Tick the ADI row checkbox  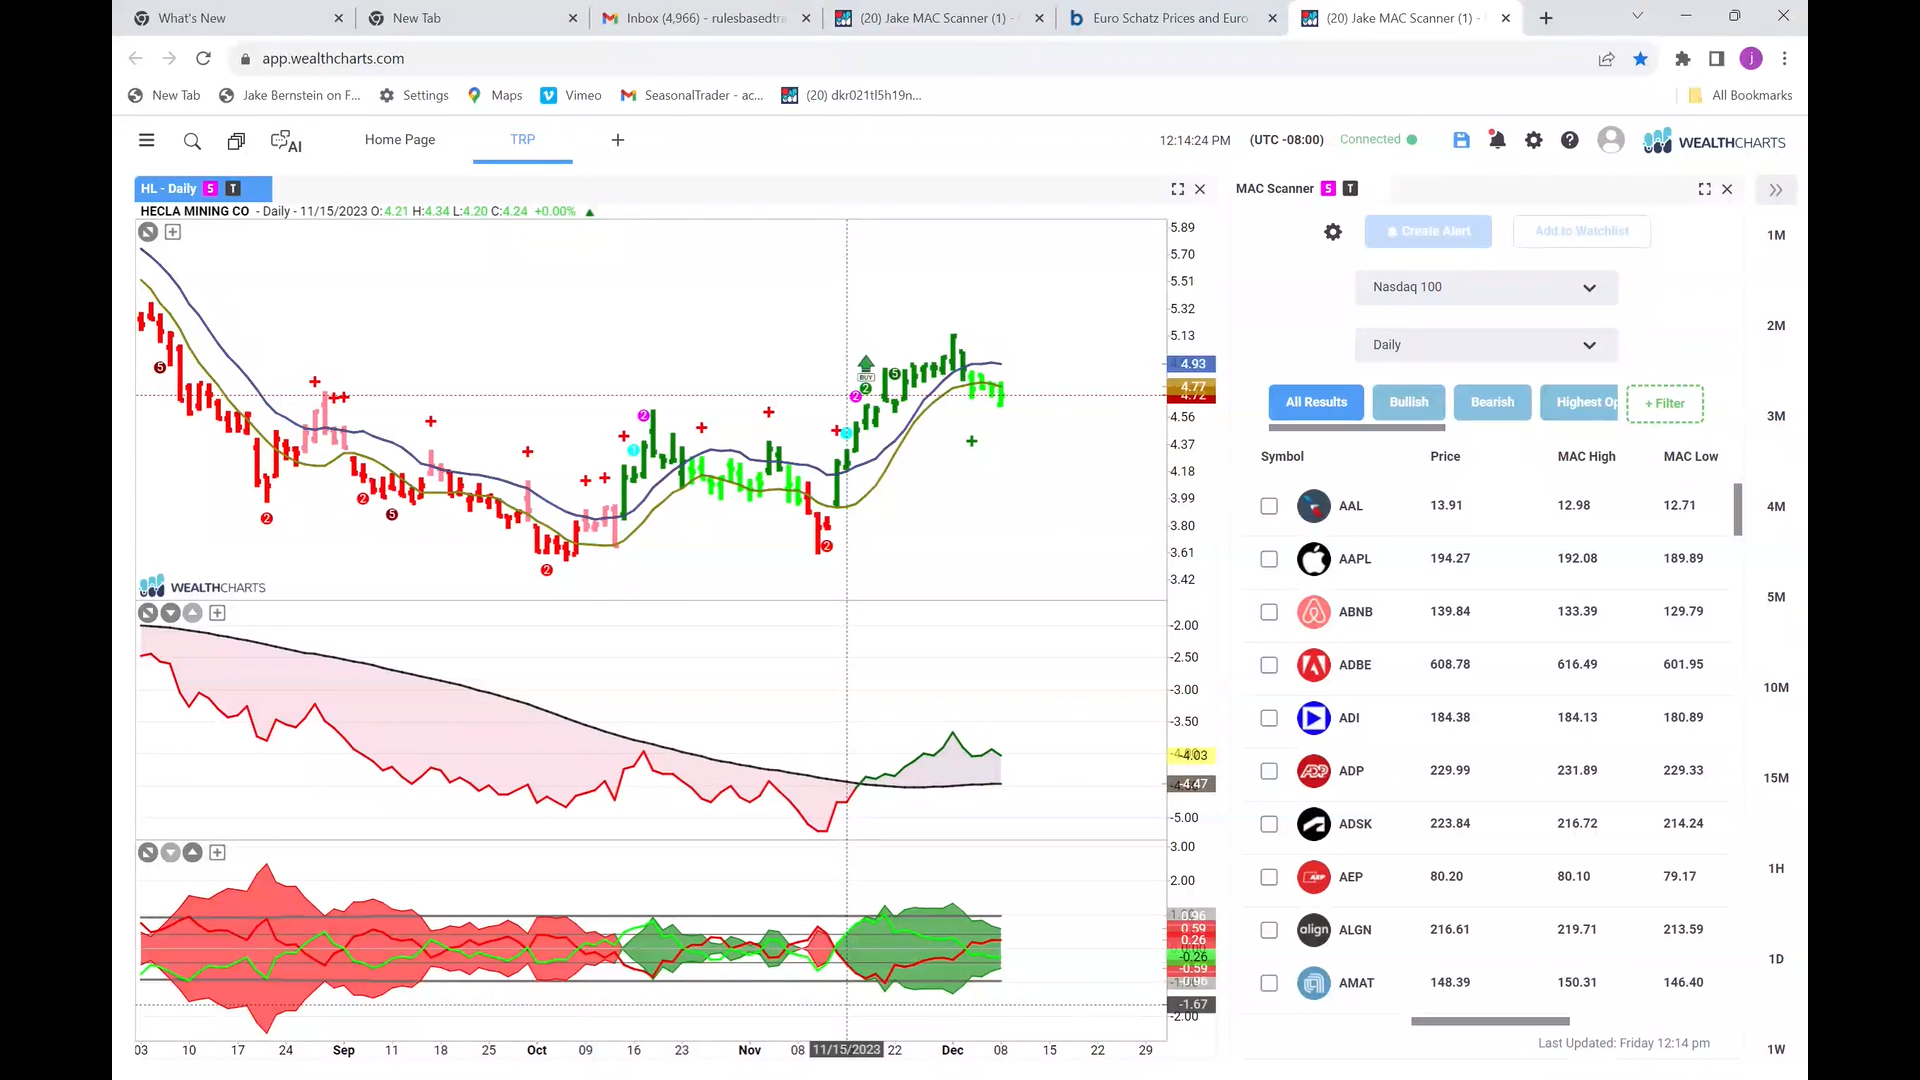tap(1269, 718)
